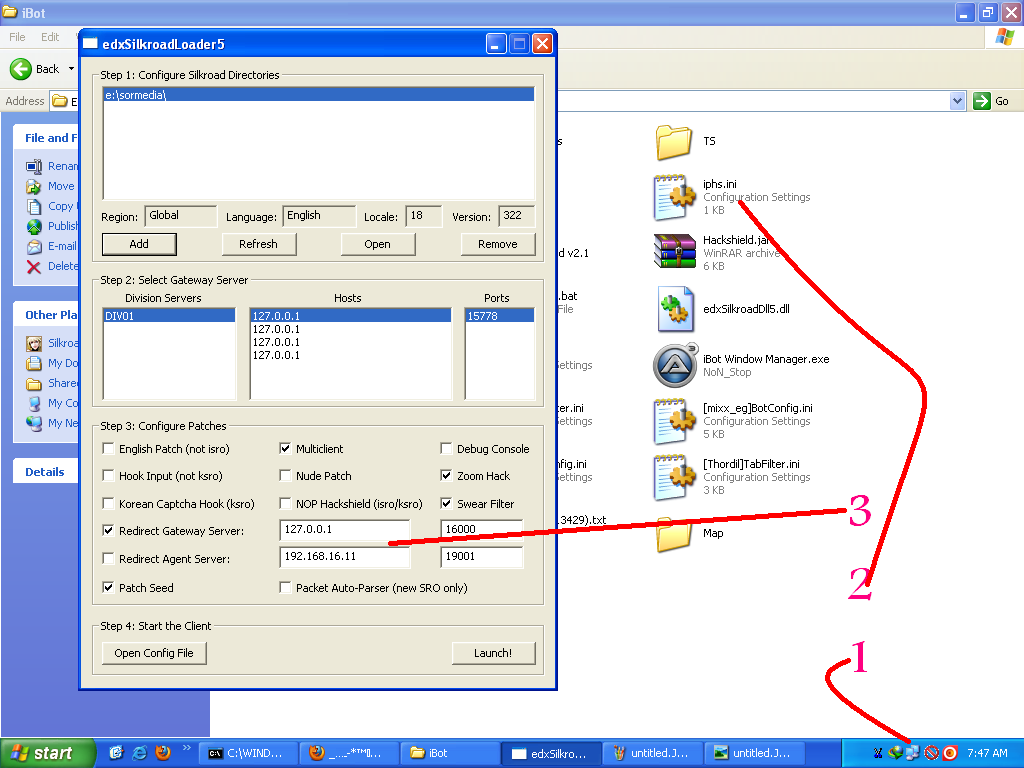Enable the Packet Auto-Parser checkbox
Viewport: 1024px width, 768px height.
pos(285,588)
